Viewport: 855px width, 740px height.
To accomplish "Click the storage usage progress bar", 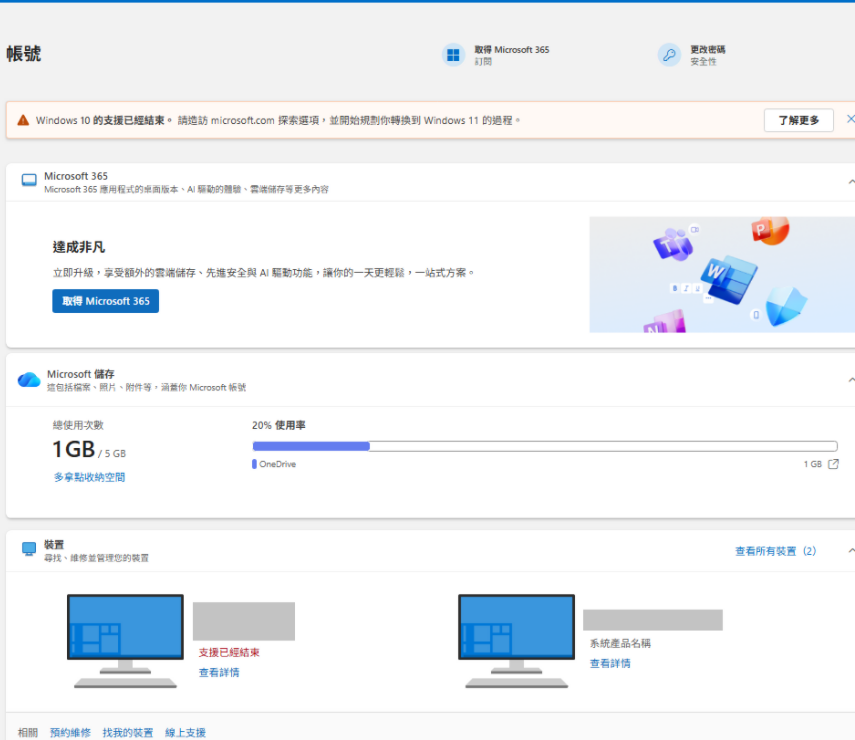I will [x=545, y=446].
